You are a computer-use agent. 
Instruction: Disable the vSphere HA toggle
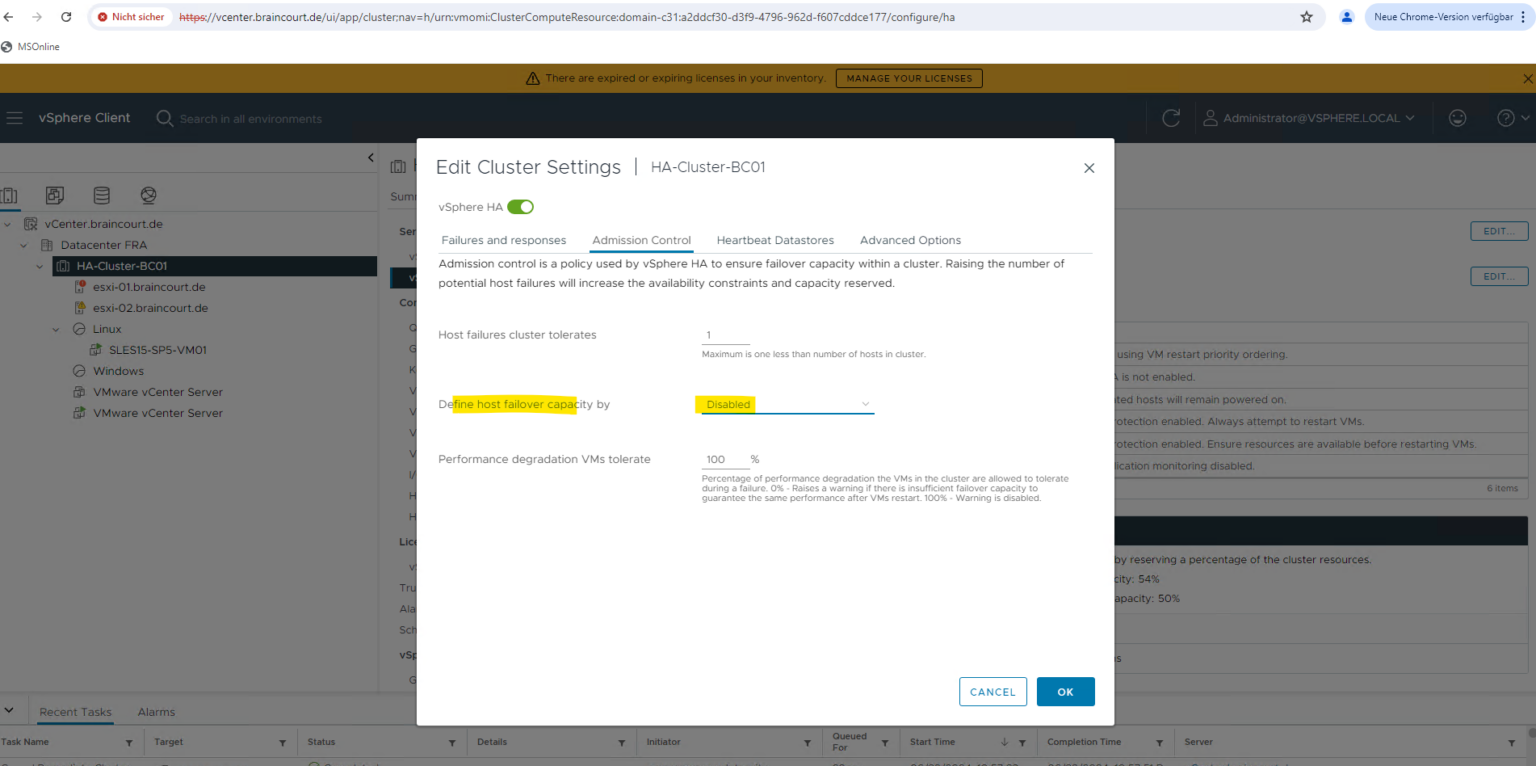520,206
